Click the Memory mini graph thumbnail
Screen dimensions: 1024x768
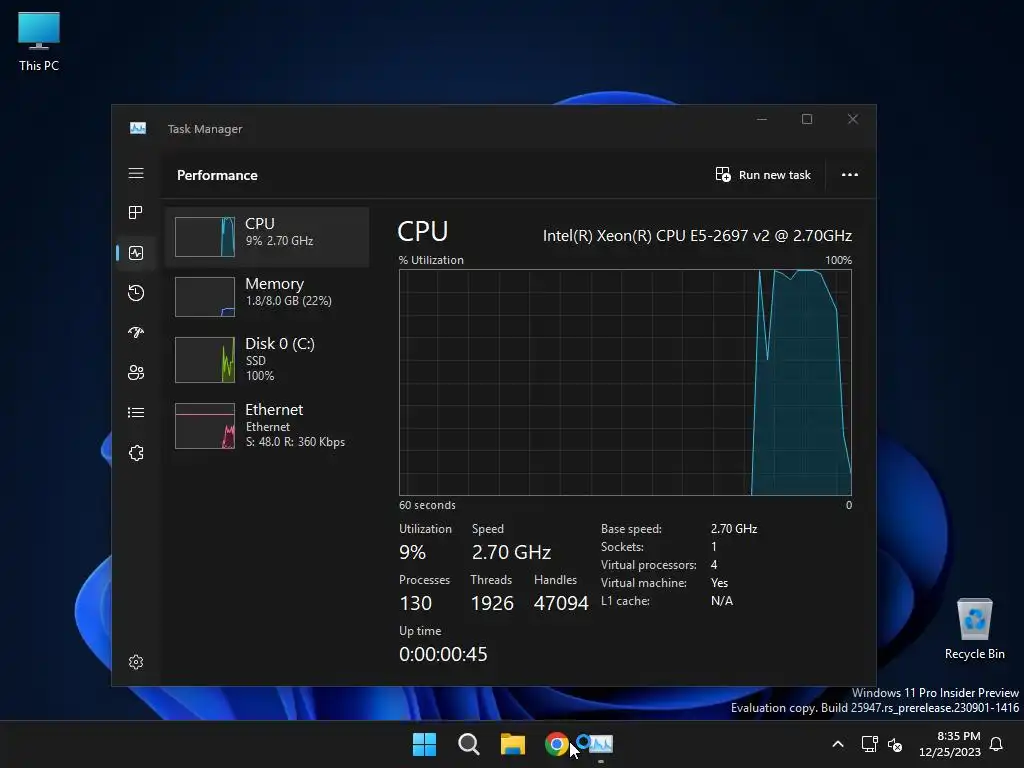point(205,296)
